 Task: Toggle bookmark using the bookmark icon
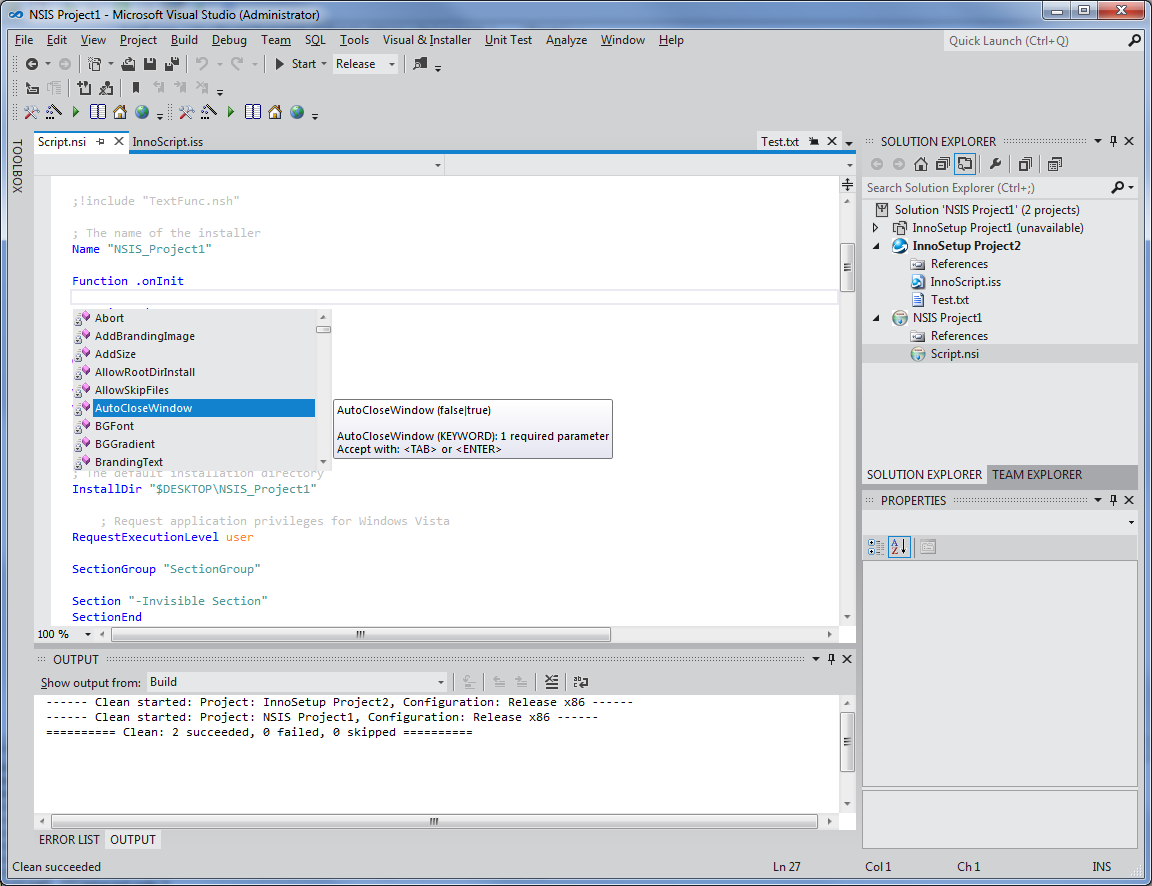[x=136, y=88]
